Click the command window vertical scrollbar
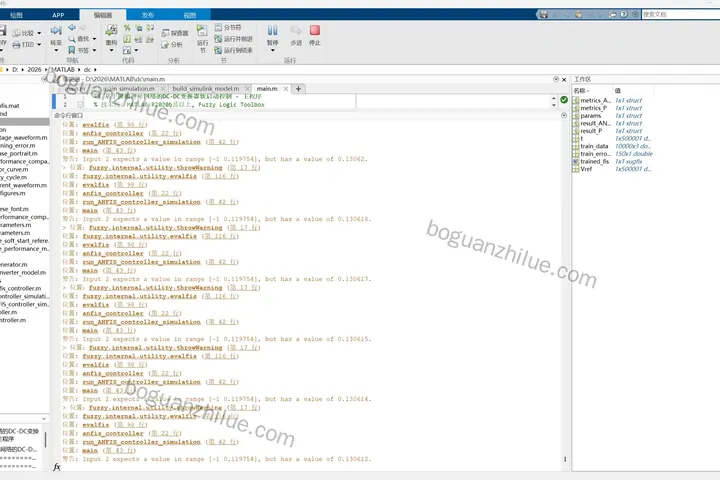The width and height of the screenshot is (720, 480). coord(565,458)
